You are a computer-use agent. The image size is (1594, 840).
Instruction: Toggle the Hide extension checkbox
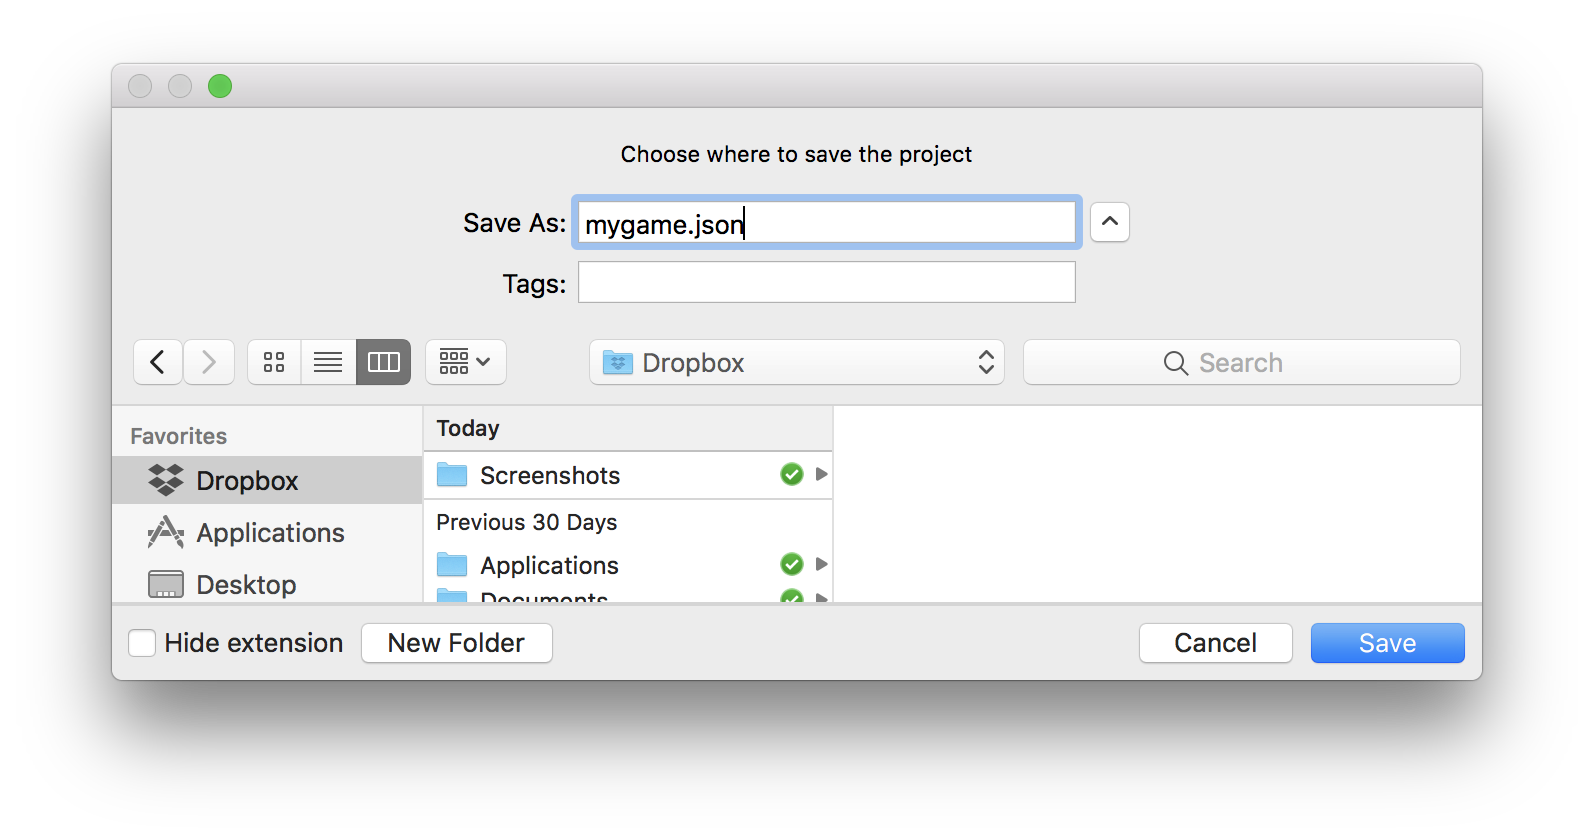tap(142, 643)
